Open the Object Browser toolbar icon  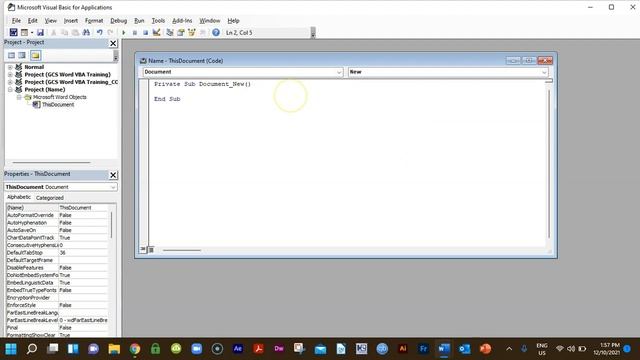[191, 32]
